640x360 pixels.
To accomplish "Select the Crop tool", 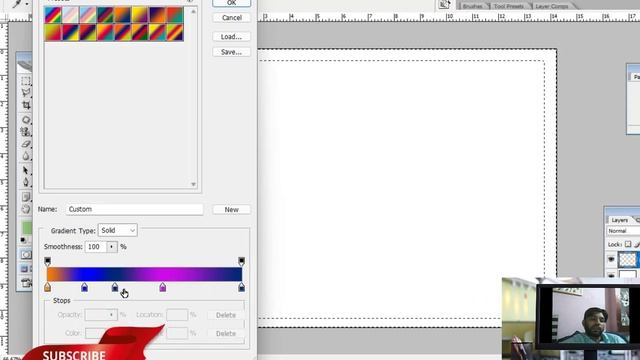I will 26,105.
